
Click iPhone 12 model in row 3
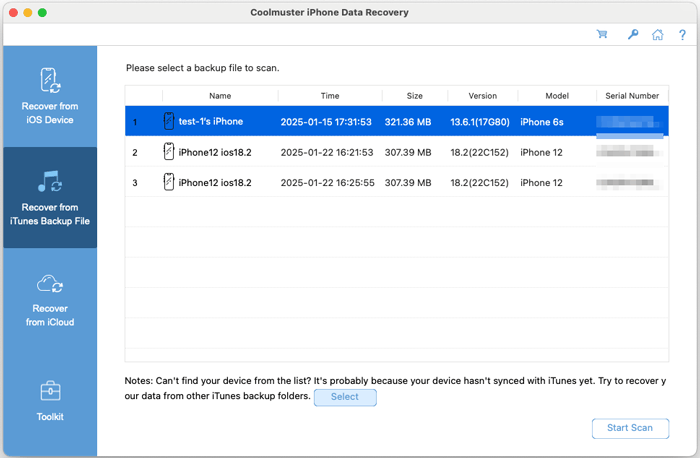click(541, 183)
